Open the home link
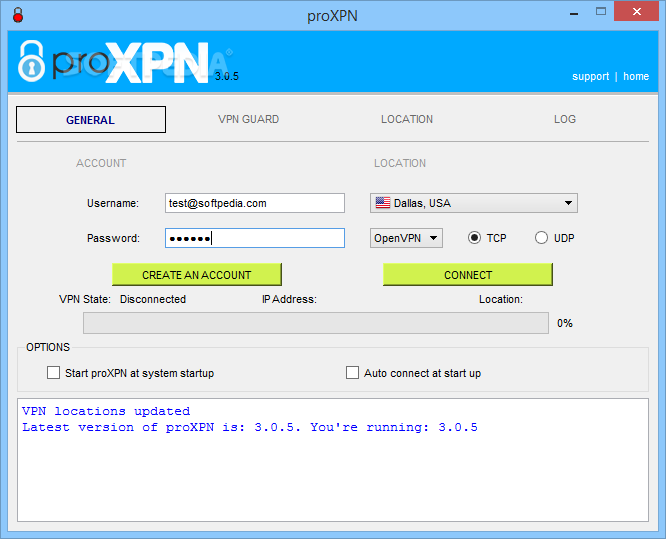The height and width of the screenshot is (539, 666). [636, 76]
